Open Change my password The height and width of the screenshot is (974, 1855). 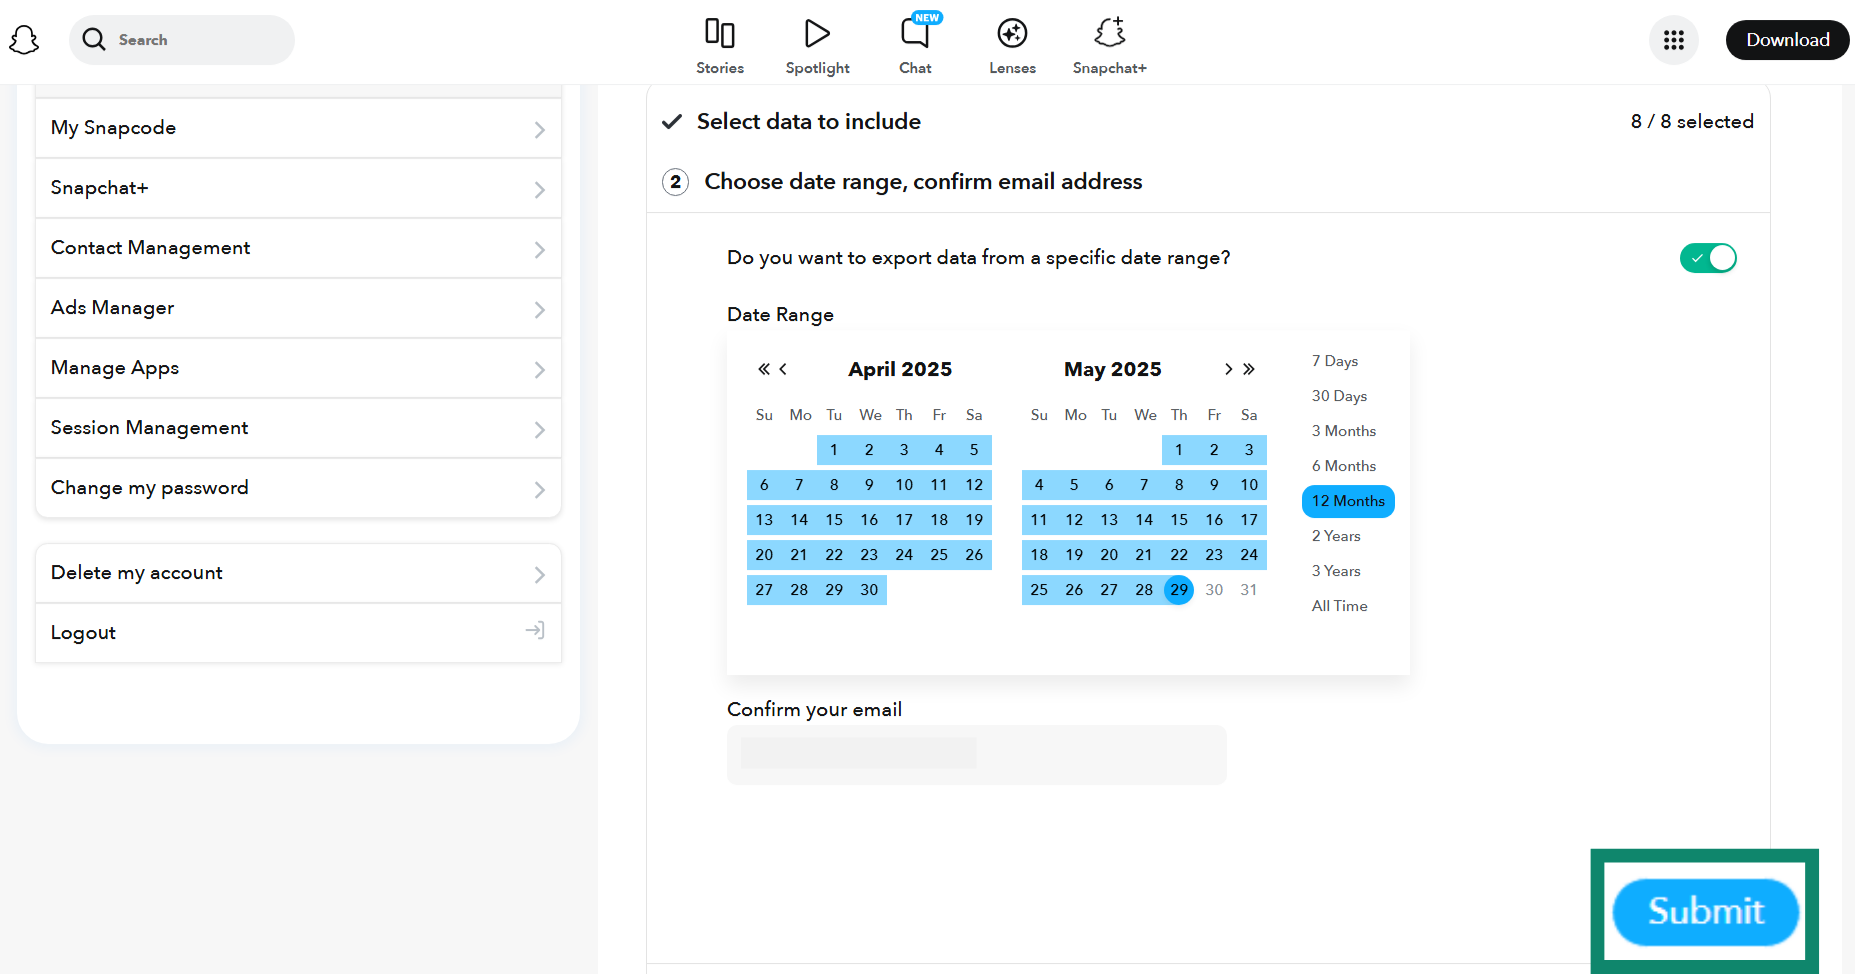(x=298, y=488)
